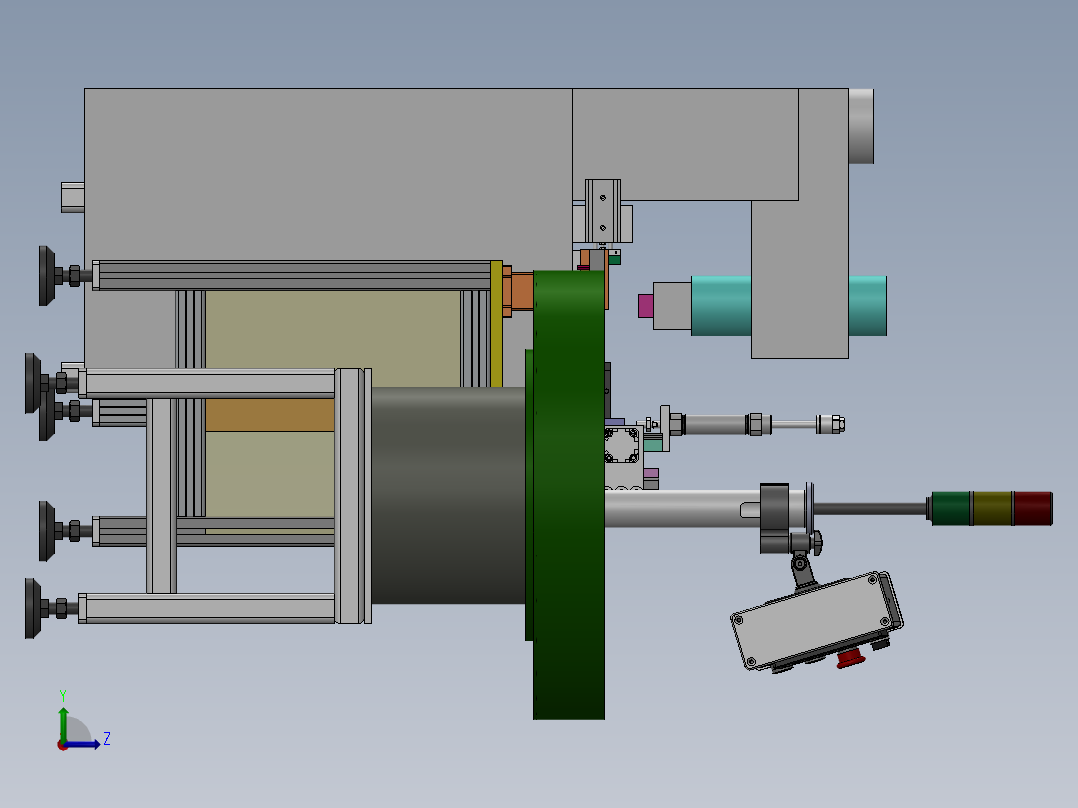This screenshot has width=1078, height=808.
Task: Select the small gray stub on the housing's left side
Action: pyautogui.click(x=73, y=197)
